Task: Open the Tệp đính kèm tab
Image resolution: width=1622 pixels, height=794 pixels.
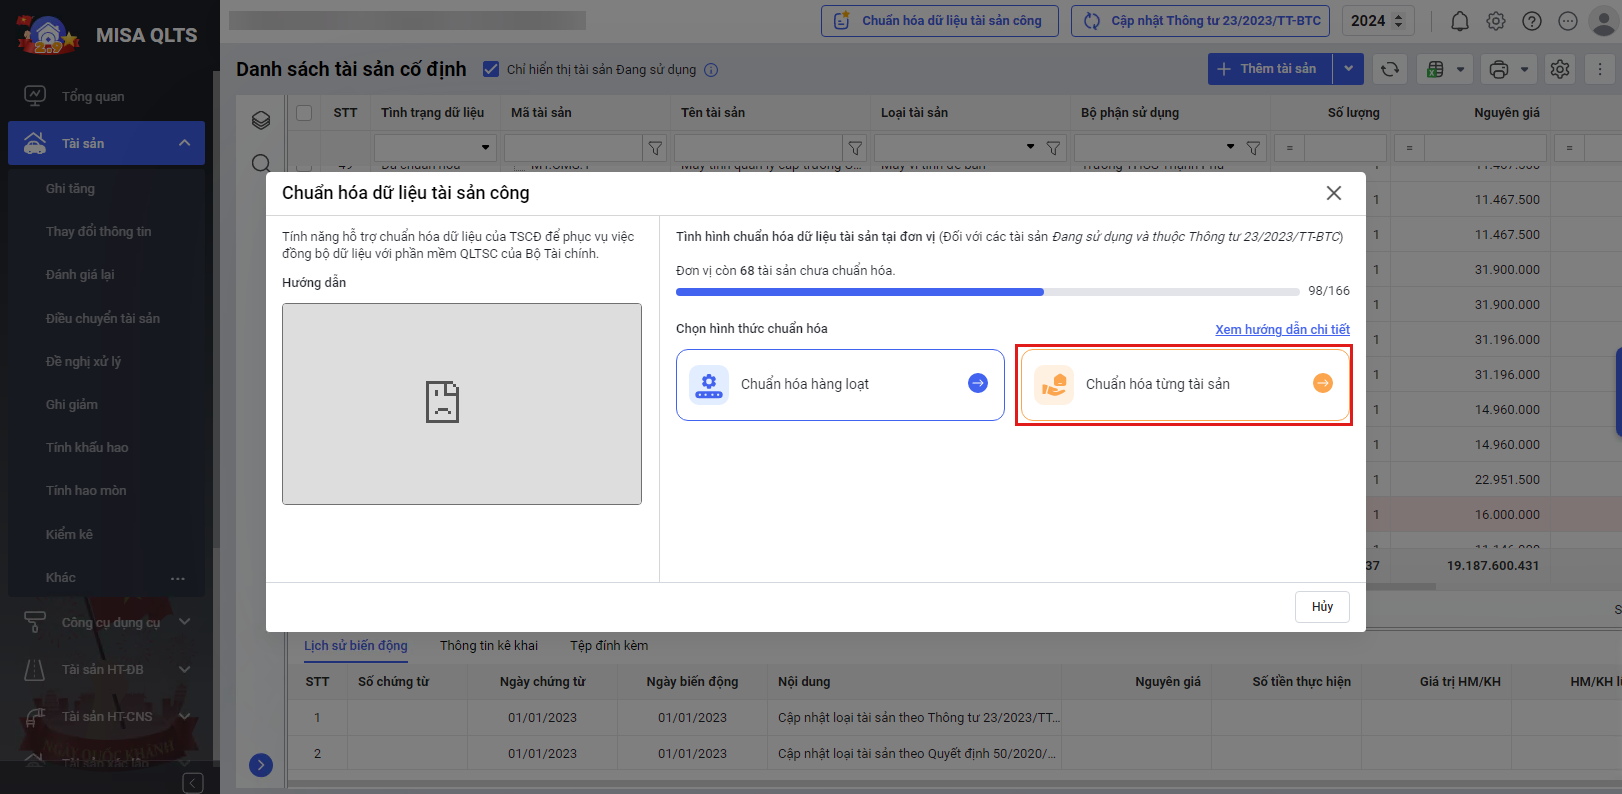Action: pos(608,646)
